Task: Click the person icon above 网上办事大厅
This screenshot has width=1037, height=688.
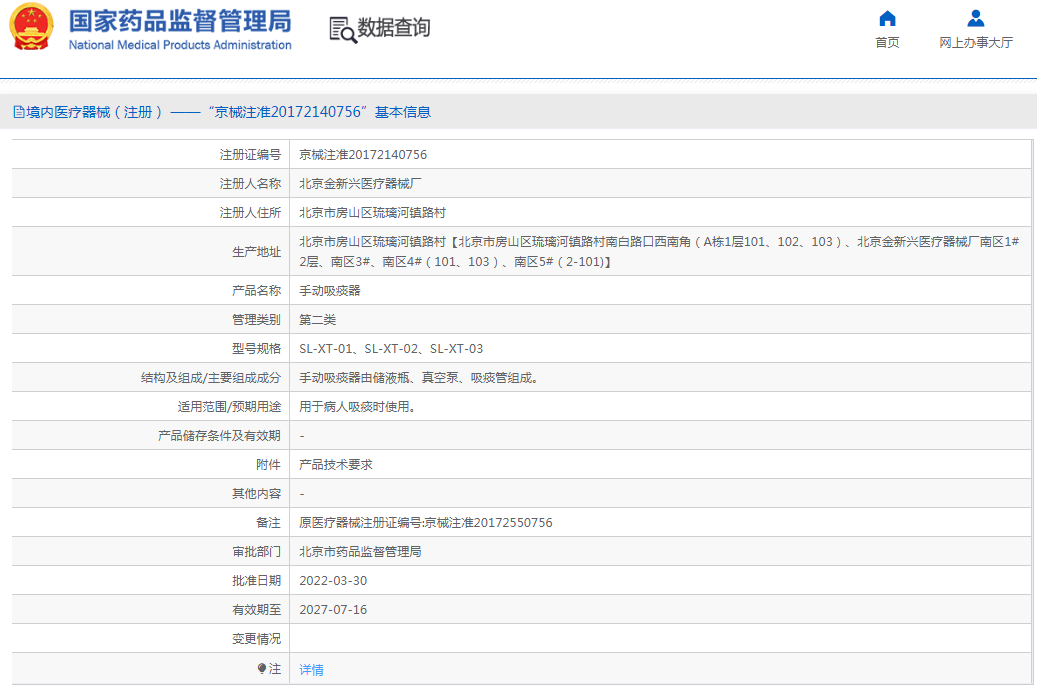Action: tap(976, 19)
